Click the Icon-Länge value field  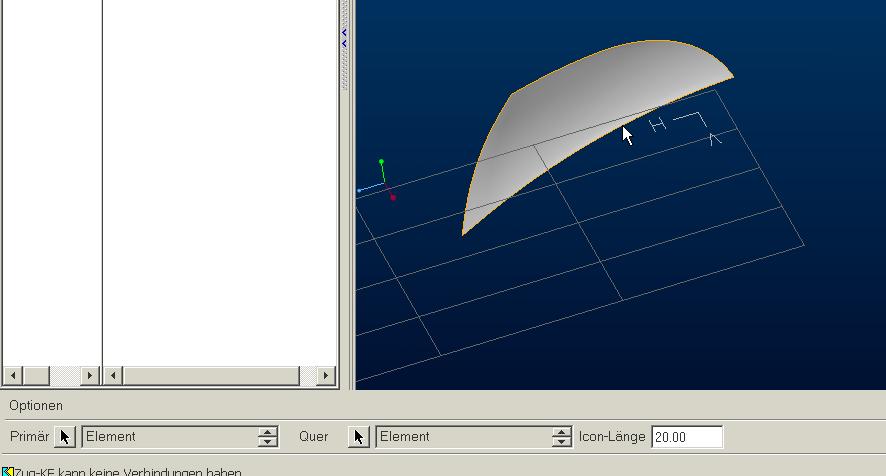click(687, 437)
